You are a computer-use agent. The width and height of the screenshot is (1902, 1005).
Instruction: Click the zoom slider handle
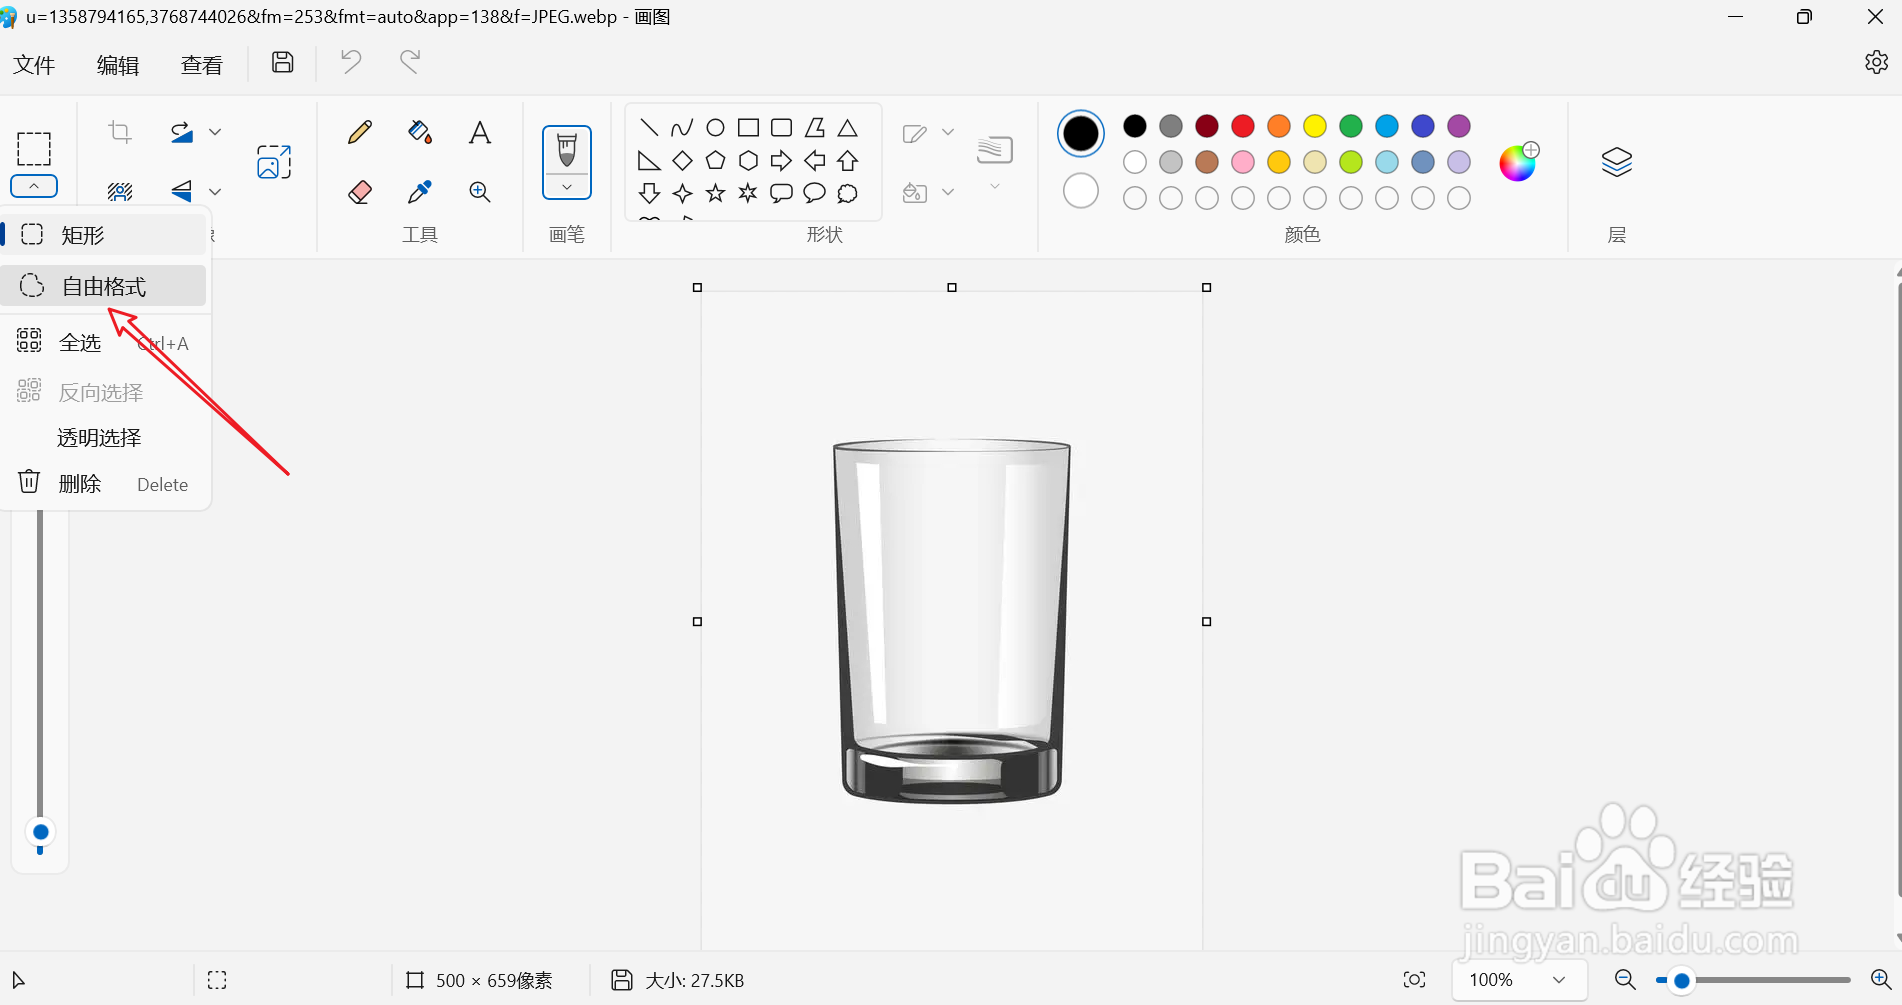(x=1682, y=981)
